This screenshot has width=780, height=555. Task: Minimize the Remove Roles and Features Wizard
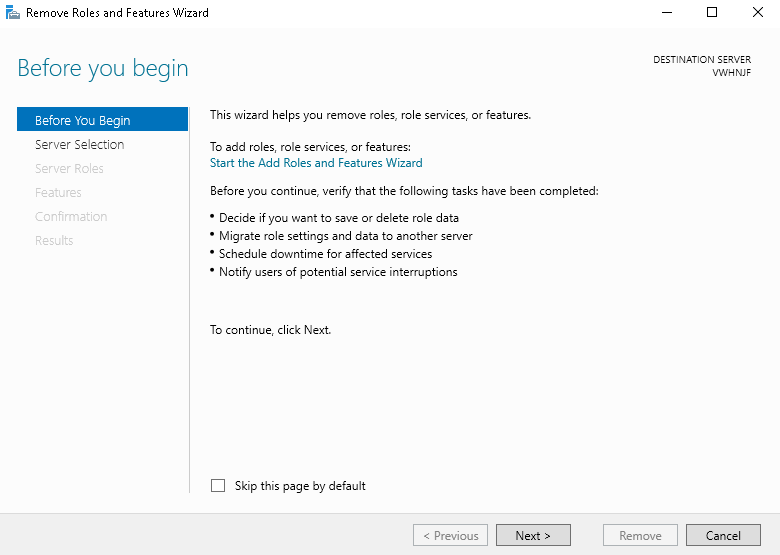(x=666, y=13)
